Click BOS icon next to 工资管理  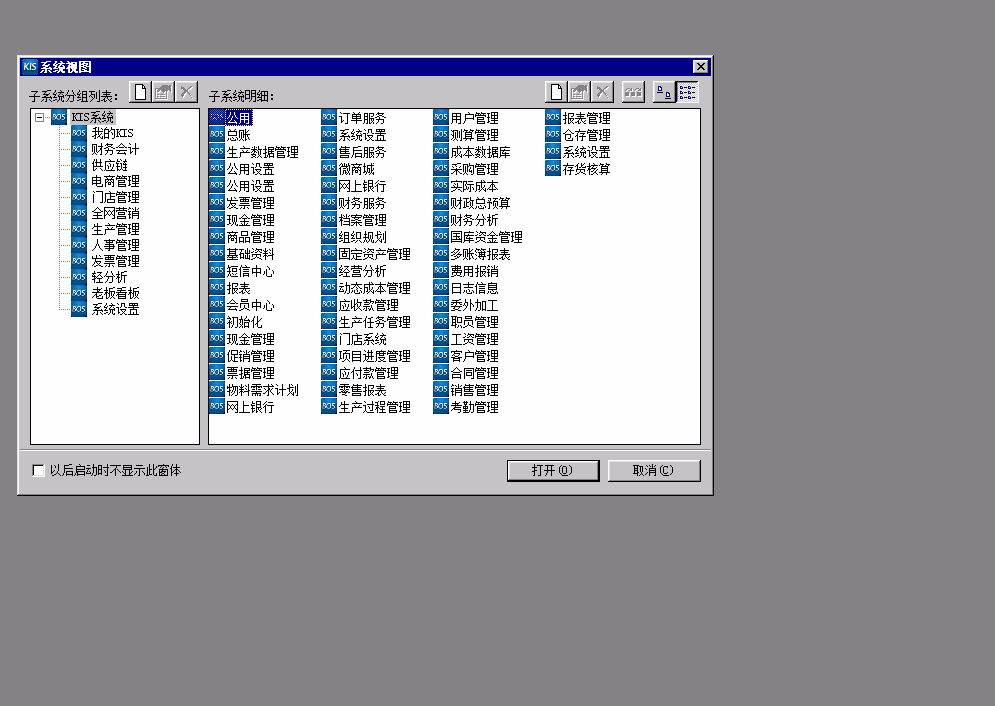point(441,339)
